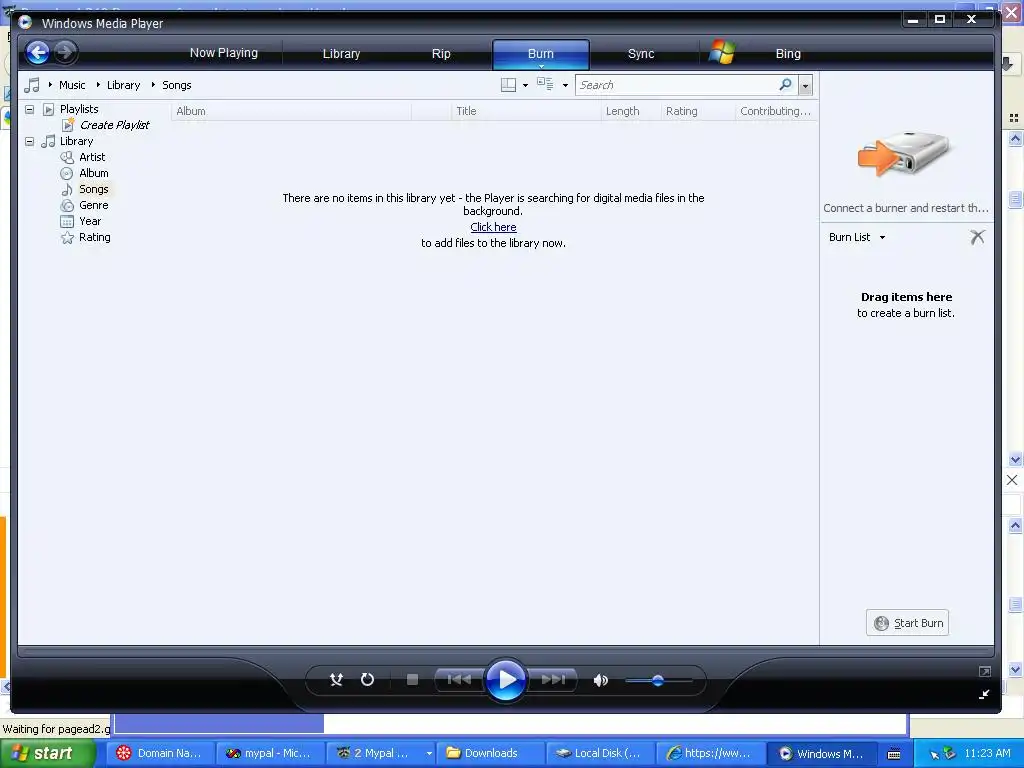Click the view options icon
The width and height of the screenshot is (1024, 768).
point(545,84)
